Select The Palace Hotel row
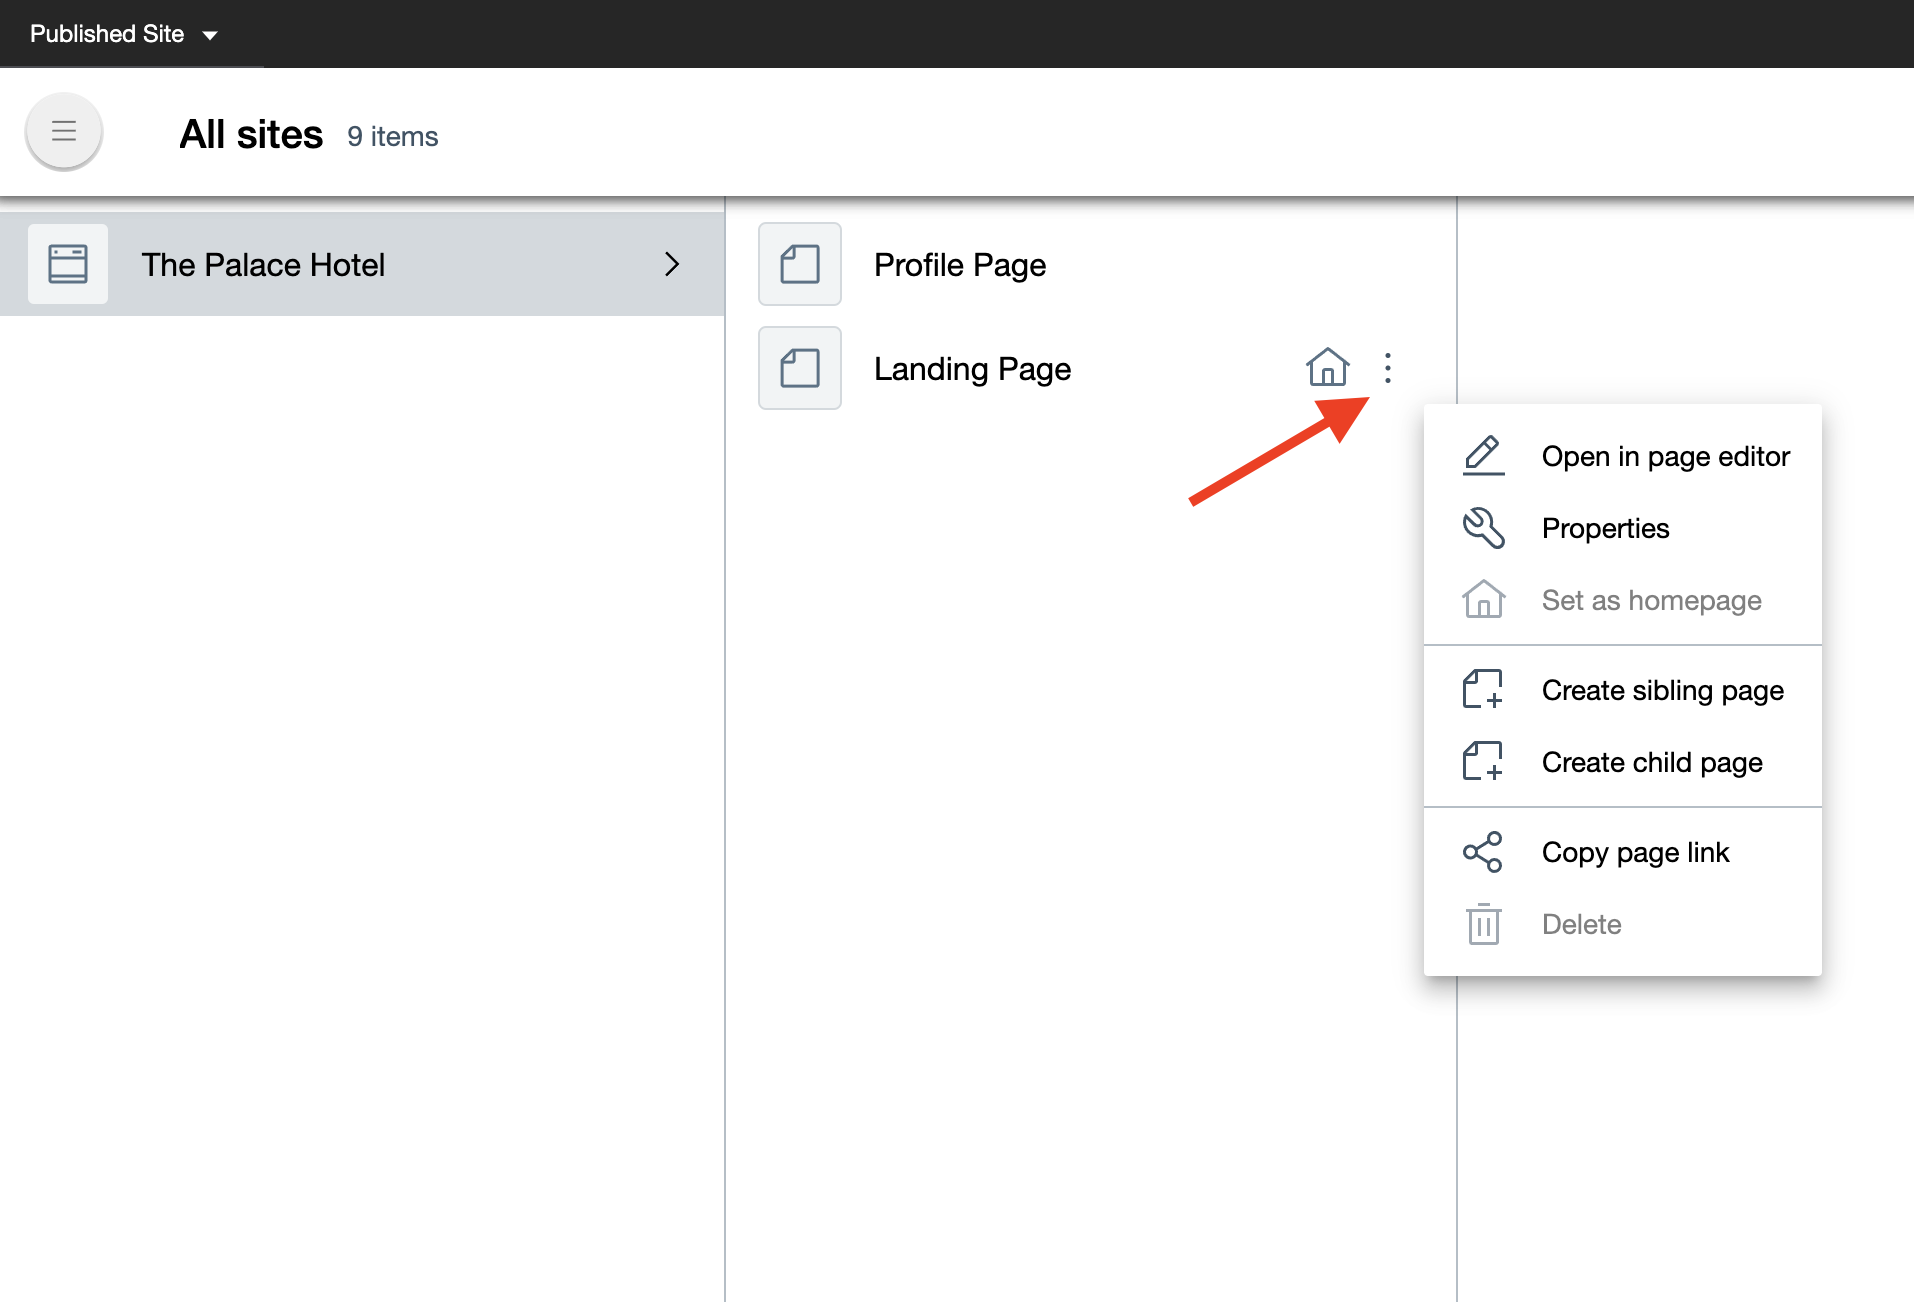Screen dimensions: 1914x1302 (262, 264)
